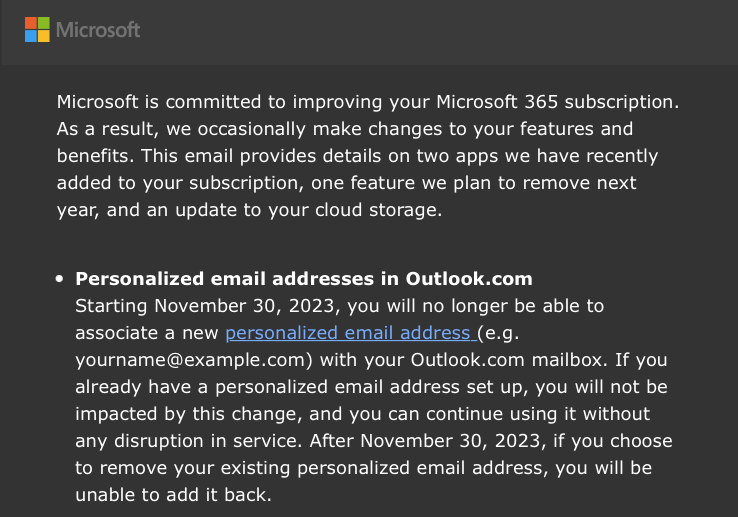Click the "Personalized email addresses in Outlook.com" heading
Image resolution: width=738 pixels, height=517 pixels.
tap(304, 278)
